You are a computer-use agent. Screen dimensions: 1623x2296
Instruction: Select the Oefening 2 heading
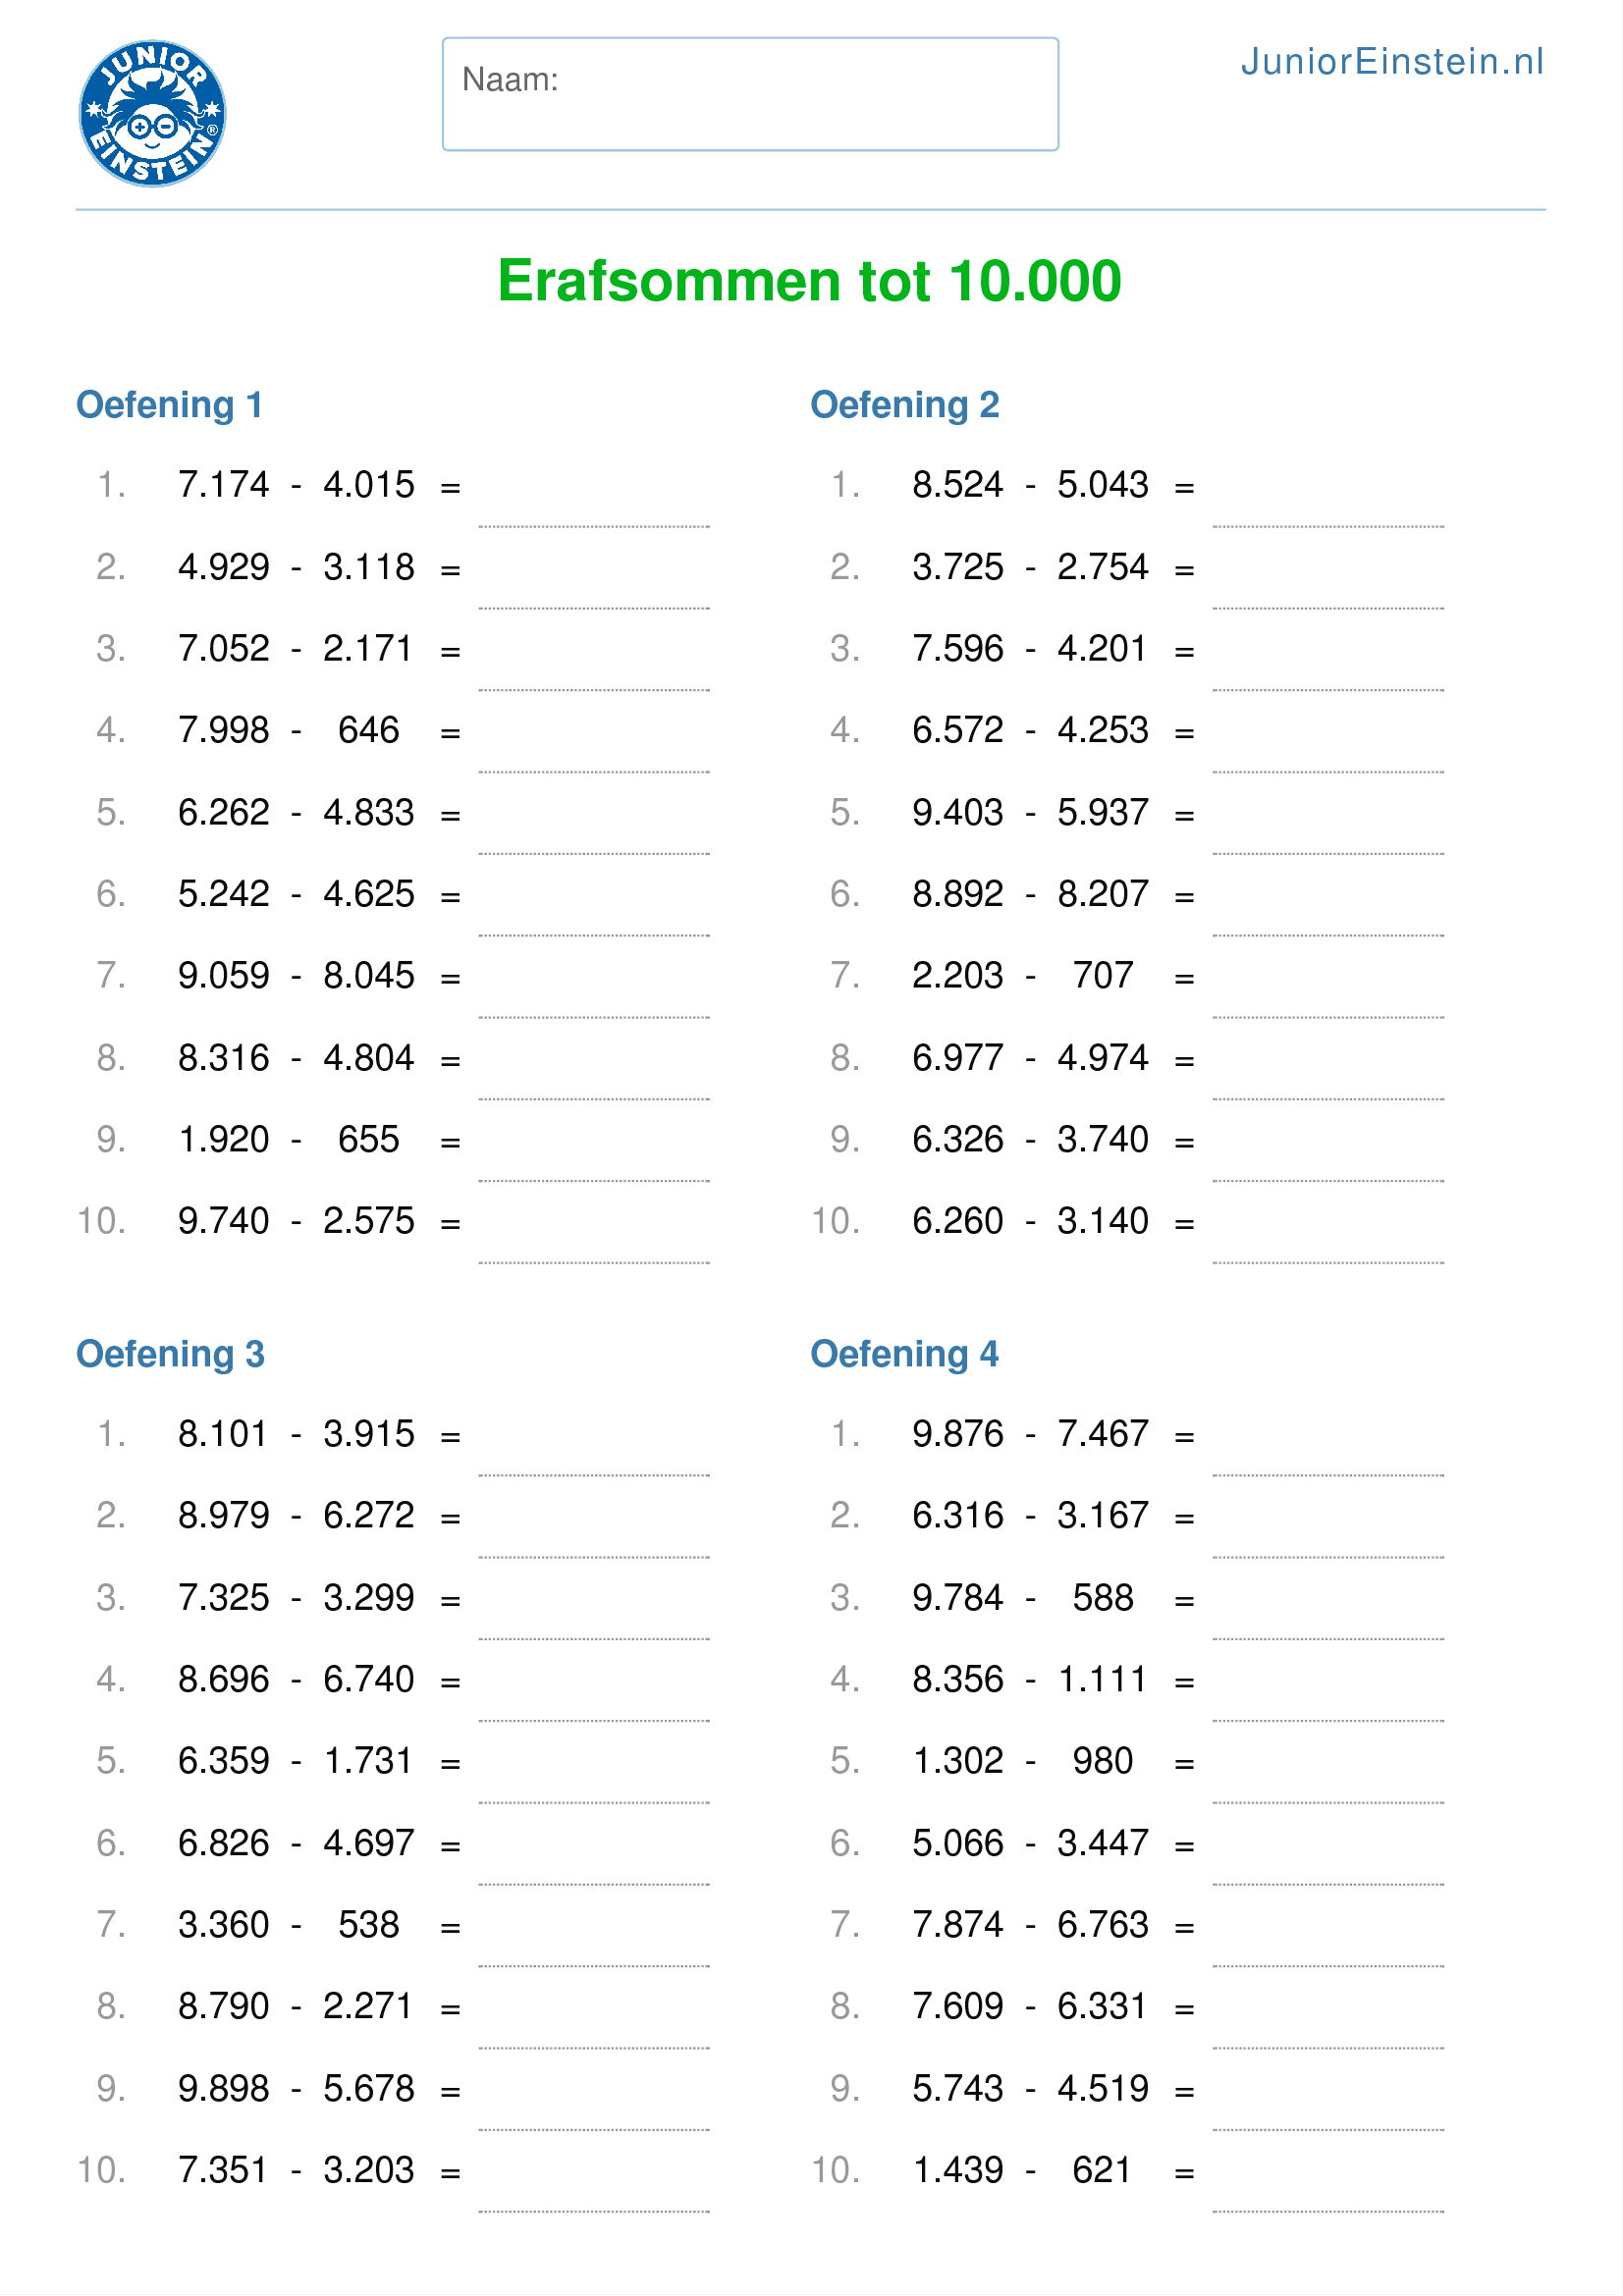coord(904,405)
